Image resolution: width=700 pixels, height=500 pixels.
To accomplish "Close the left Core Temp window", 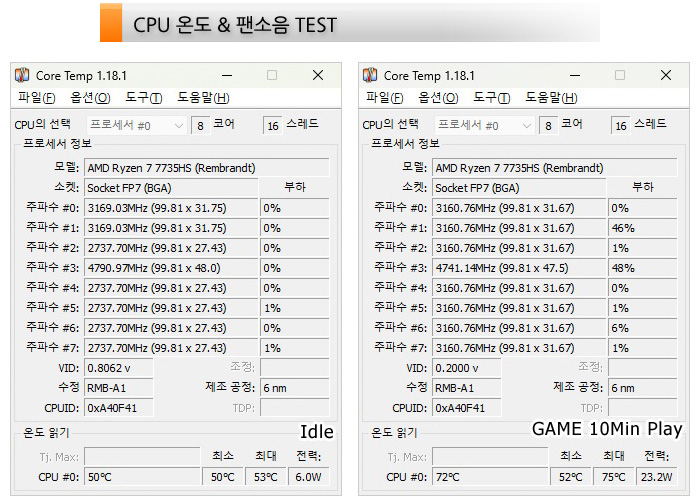I will 318,75.
